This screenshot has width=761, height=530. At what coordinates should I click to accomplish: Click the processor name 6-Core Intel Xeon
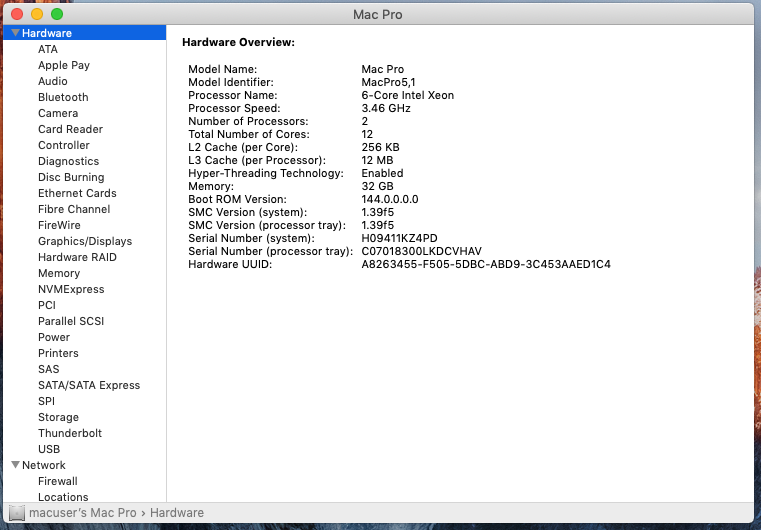[408, 95]
